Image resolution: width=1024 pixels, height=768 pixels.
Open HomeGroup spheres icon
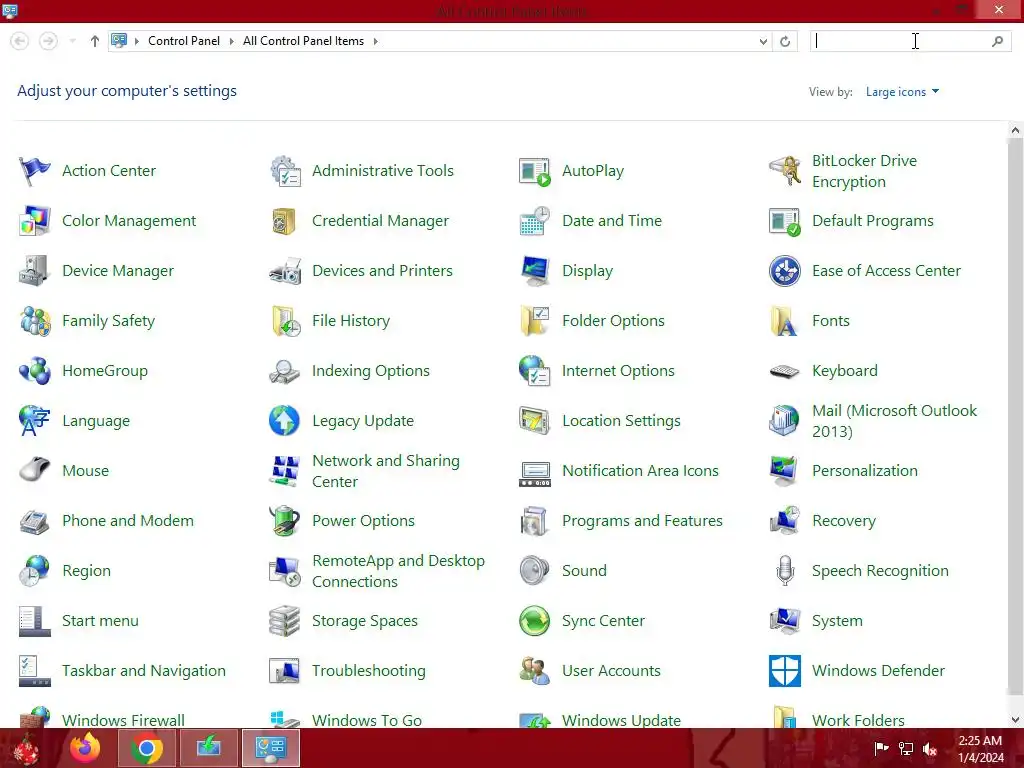35,371
